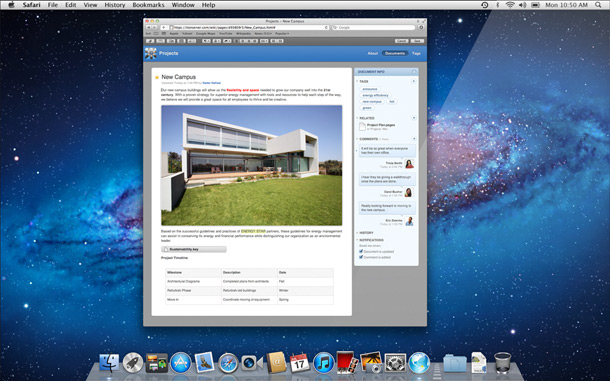Open the Projects wiki logo icon
Viewport: 610px width, 381px height.
pyautogui.click(x=151, y=53)
